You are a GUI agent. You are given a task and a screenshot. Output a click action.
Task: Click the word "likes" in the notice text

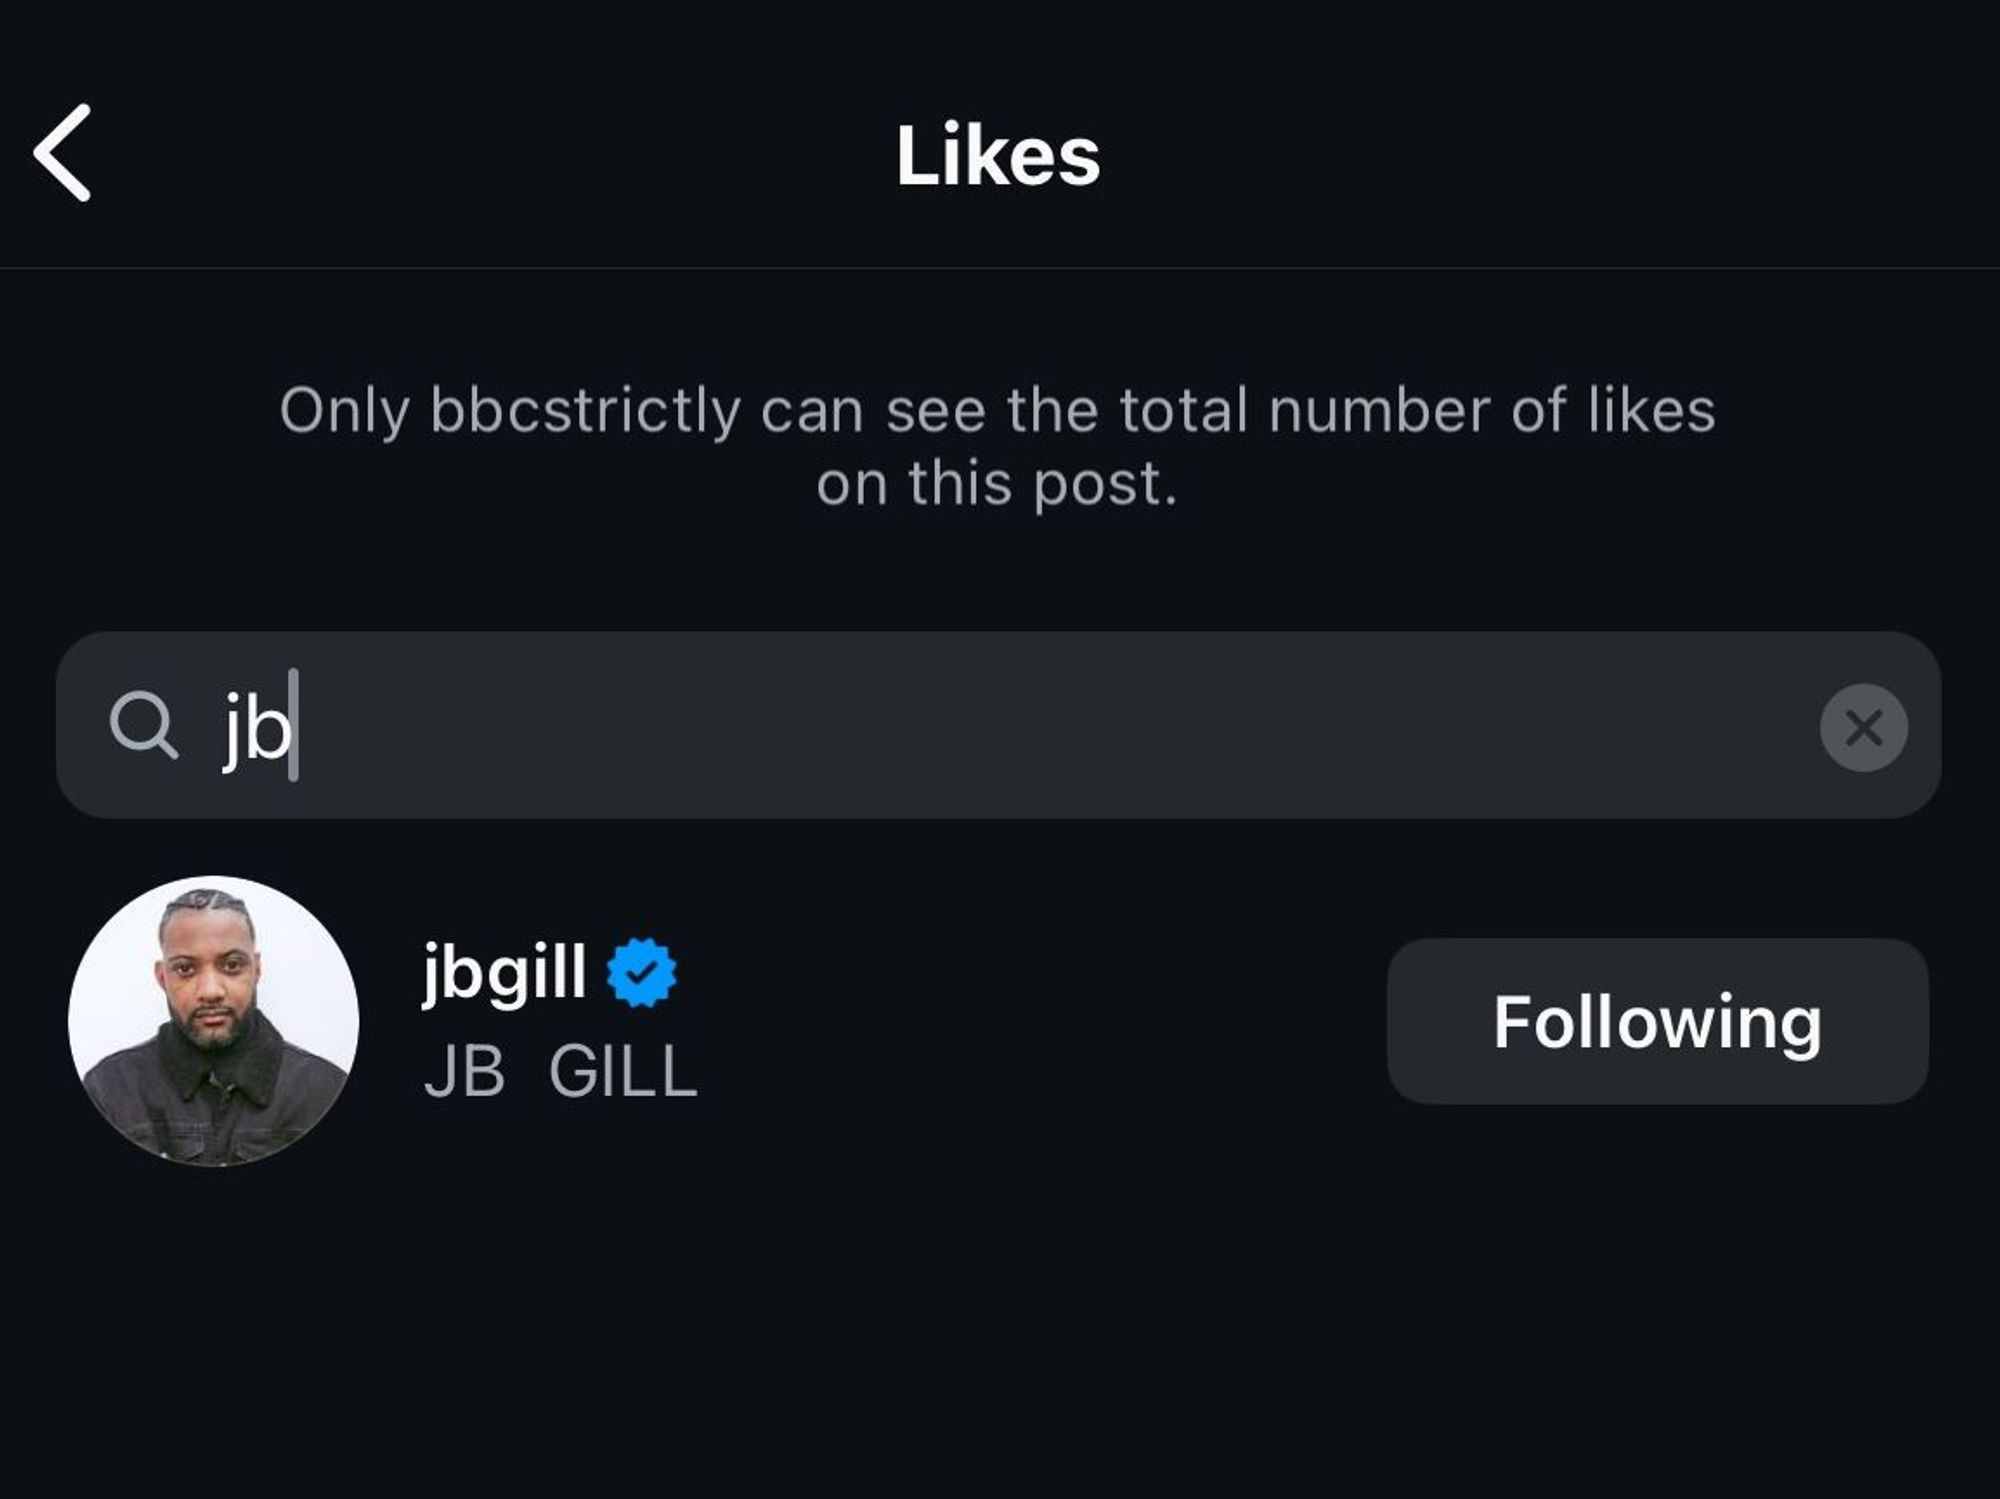[x=1651, y=410]
